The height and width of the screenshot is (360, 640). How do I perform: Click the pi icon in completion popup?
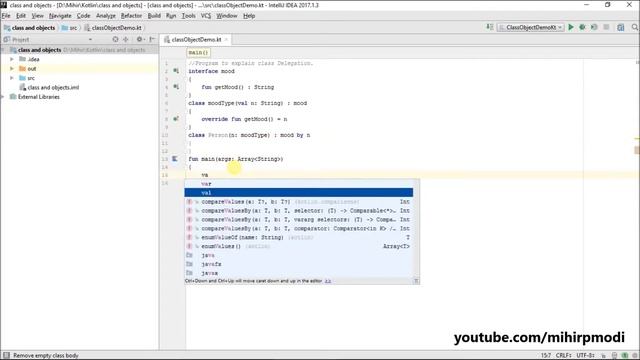(416, 281)
